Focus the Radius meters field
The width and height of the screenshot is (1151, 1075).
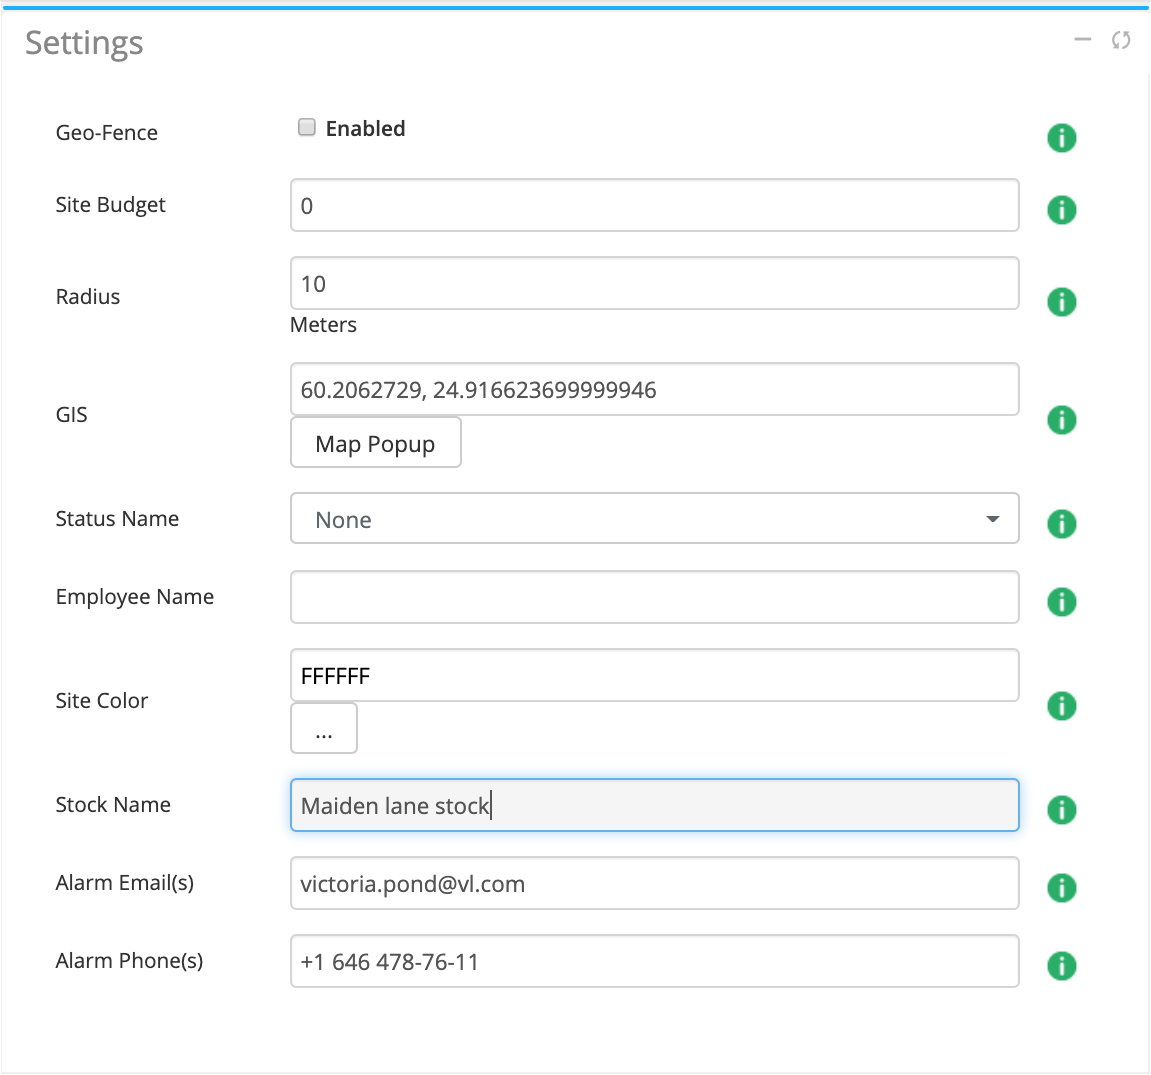point(654,284)
